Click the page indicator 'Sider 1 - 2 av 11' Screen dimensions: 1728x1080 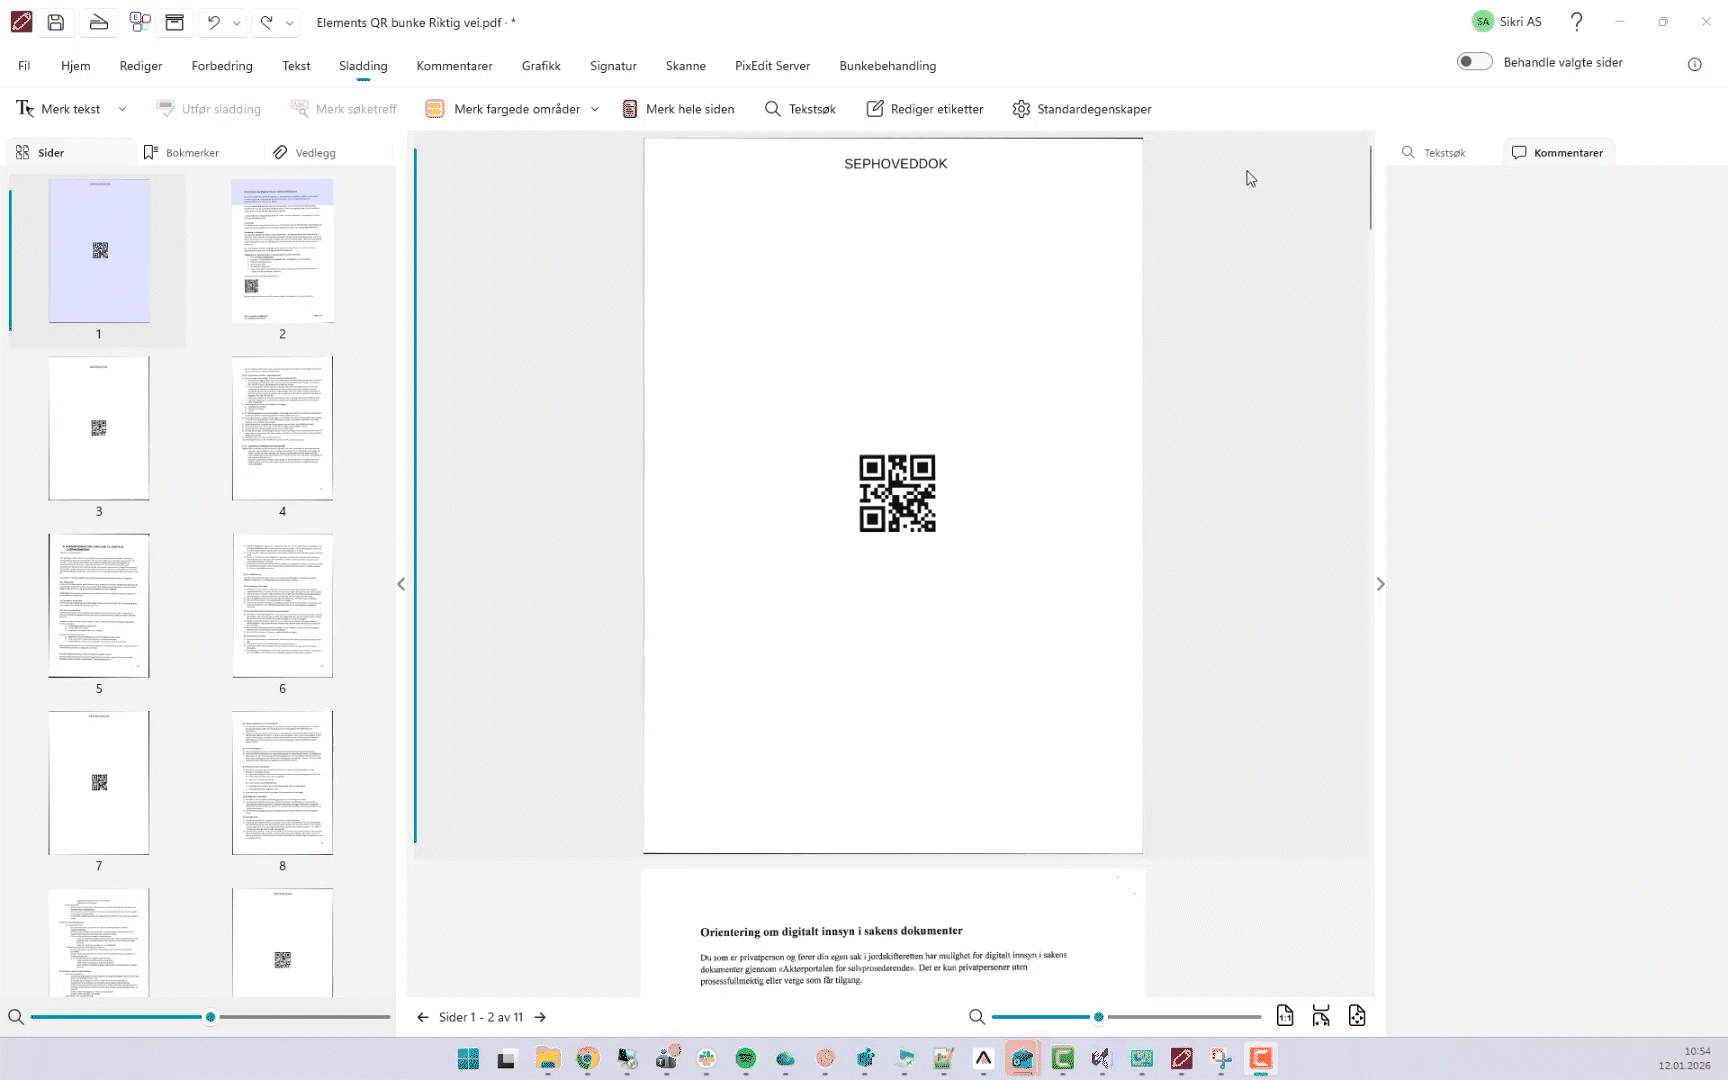481,1017
